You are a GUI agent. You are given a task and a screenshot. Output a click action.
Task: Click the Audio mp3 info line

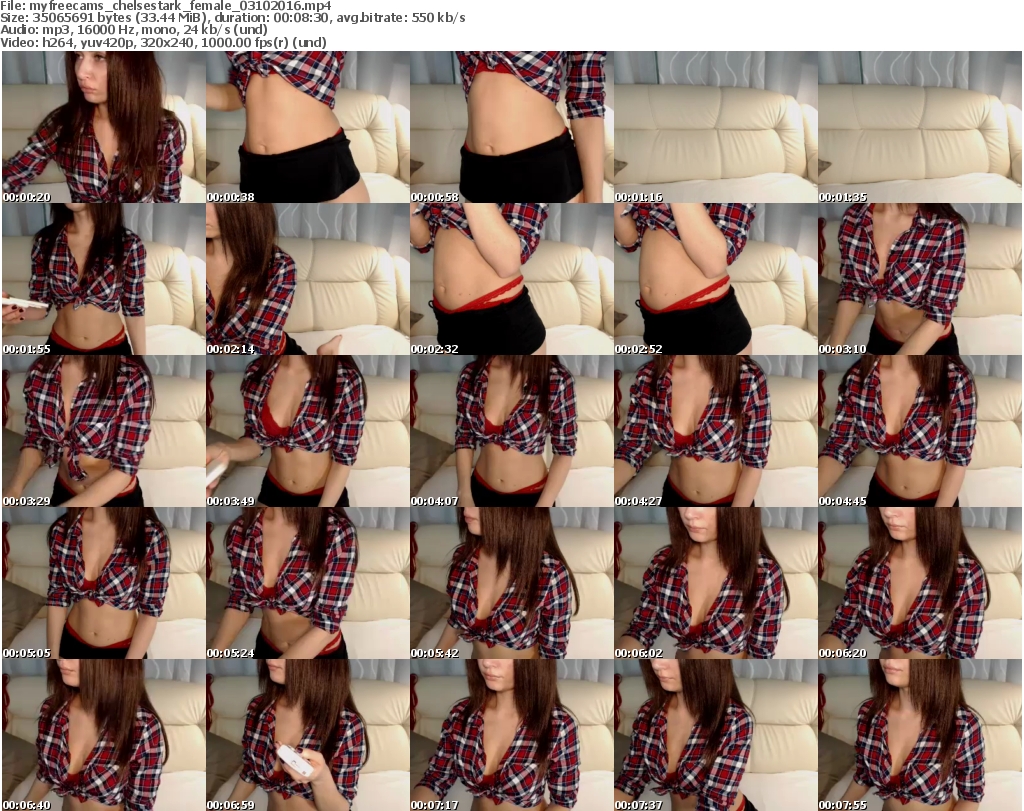pos(134,30)
